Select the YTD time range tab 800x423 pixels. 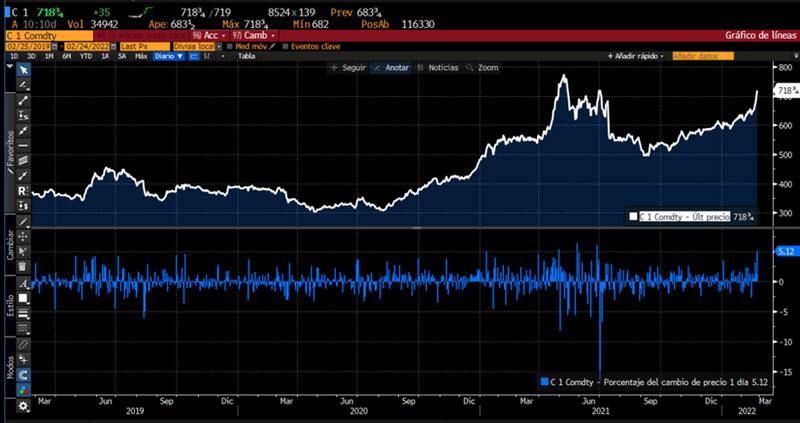(85, 57)
